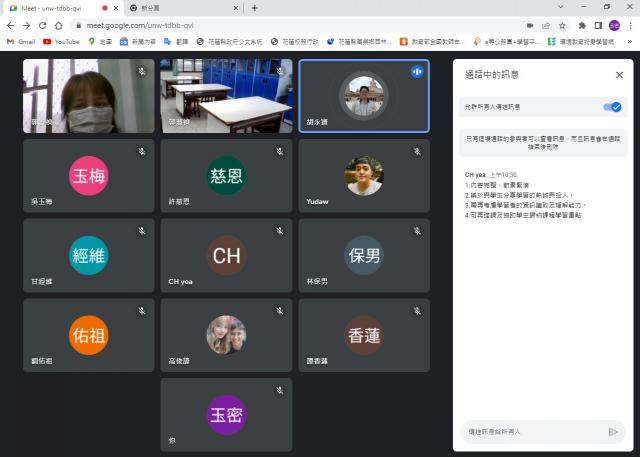Viewport: 640px width, 457px height.
Task: Click the send message arrow icon
Action: pos(613,432)
